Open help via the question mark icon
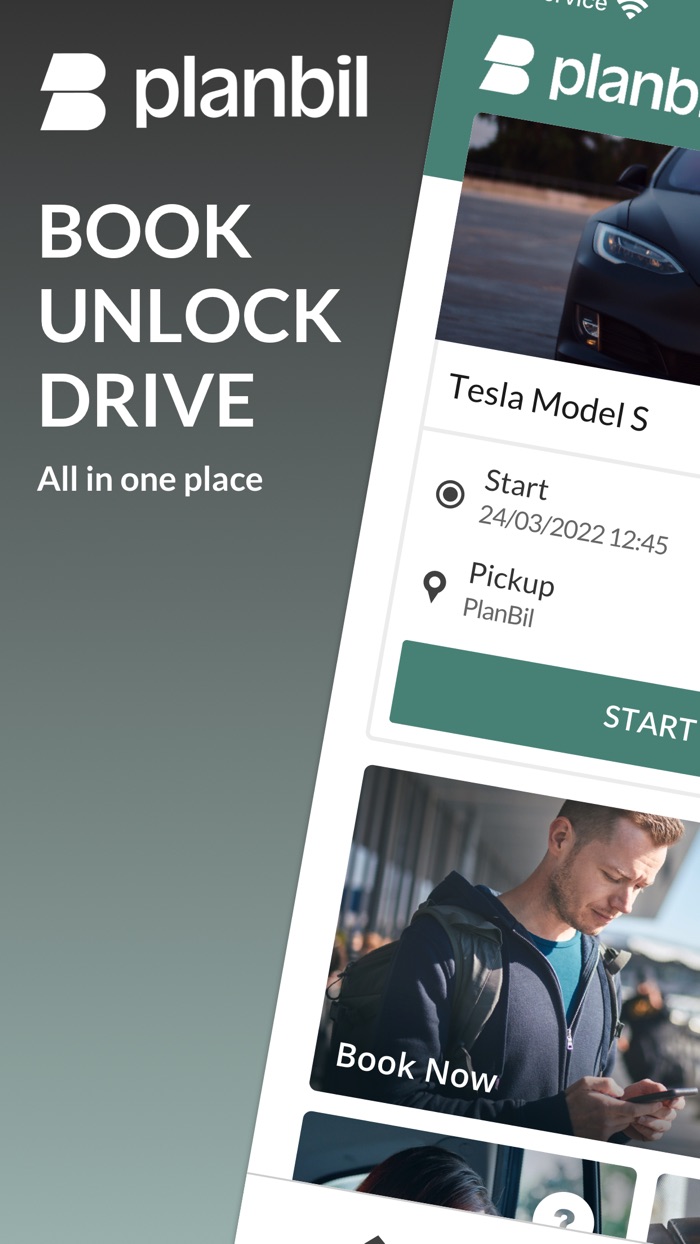This screenshot has width=700, height=1244. [563, 1220]
